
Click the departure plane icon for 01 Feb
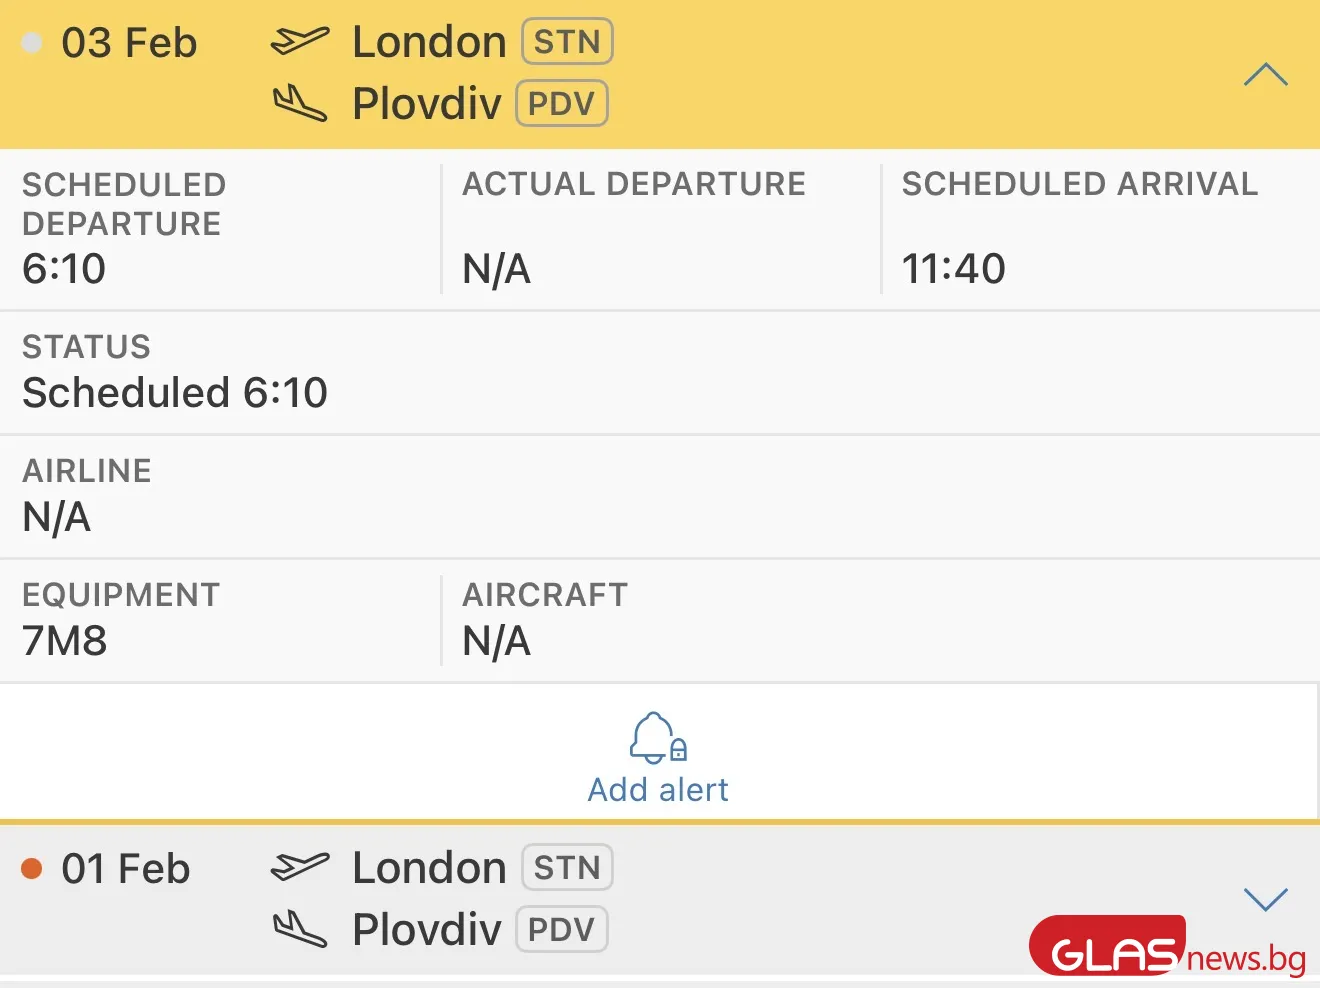coord(299,867)
